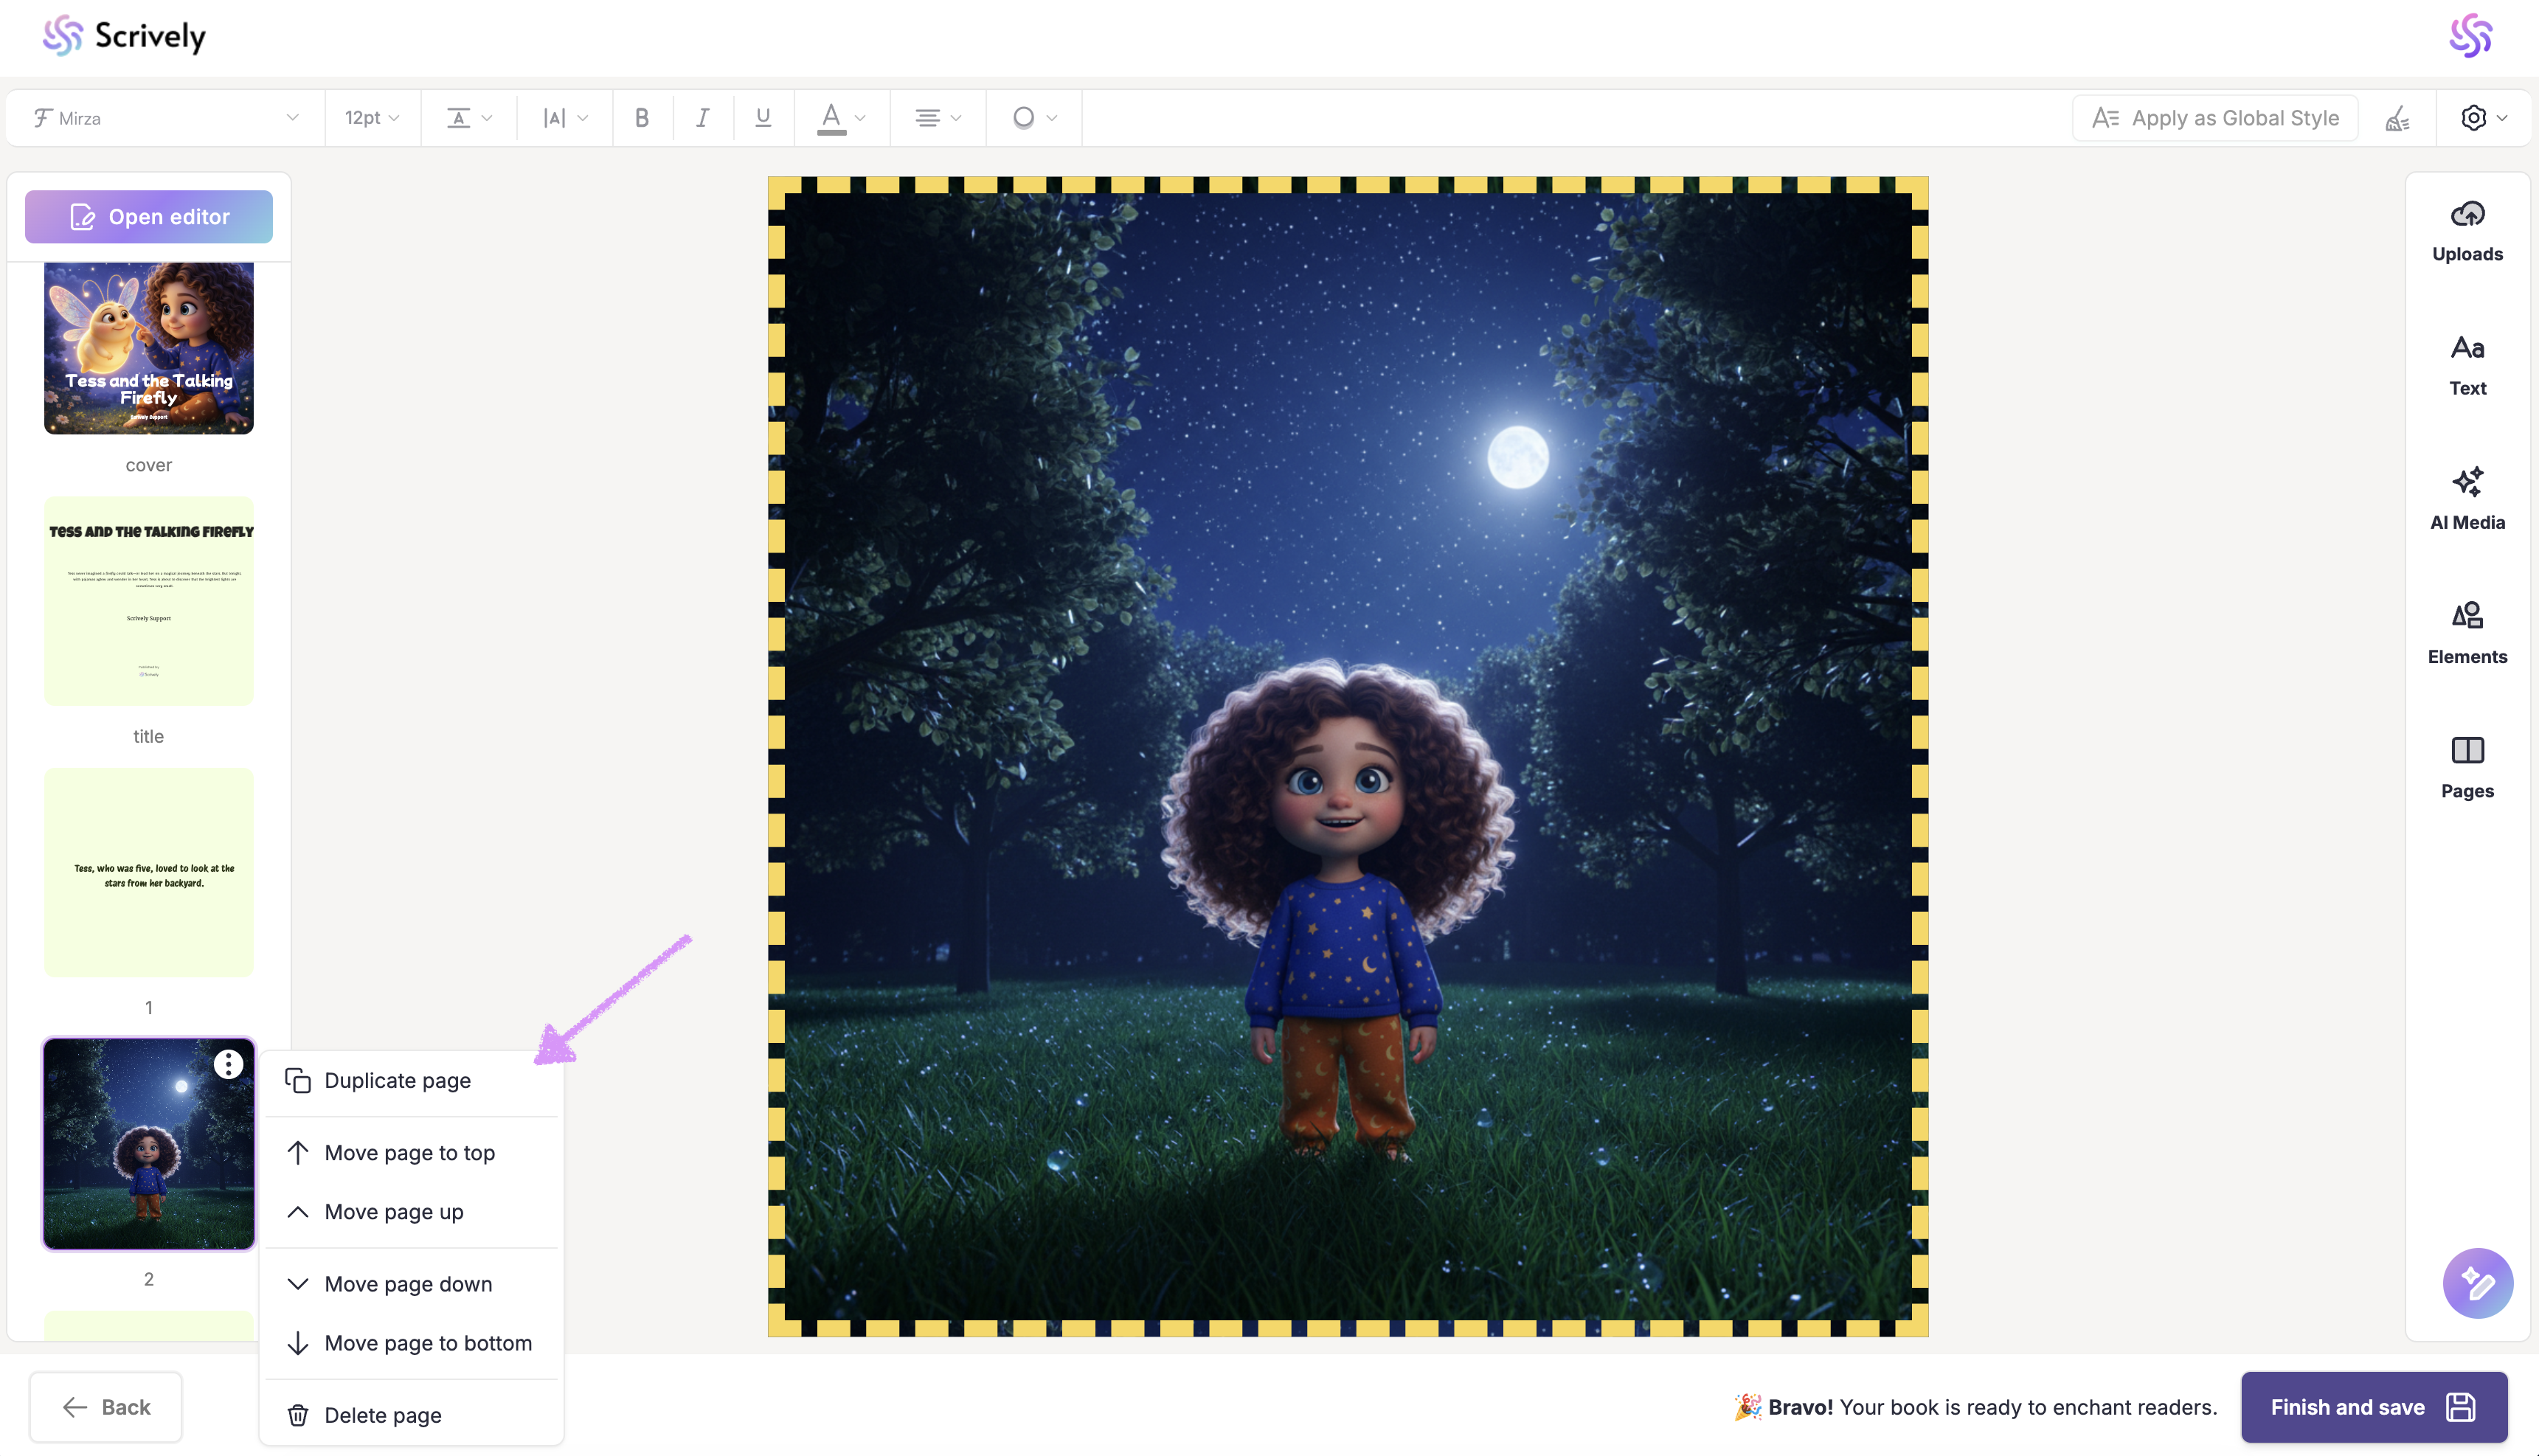The height and width of the screenshot is (1456, 2539).
Task: Click the magic pencil floating button
Action: 2476,1283
